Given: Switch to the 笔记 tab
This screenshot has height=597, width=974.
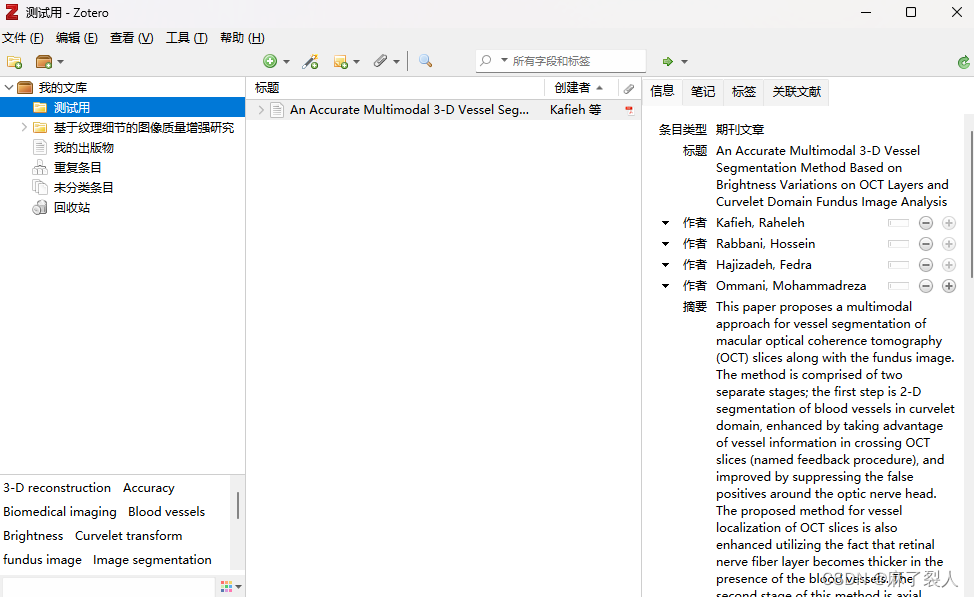Looking at the screenshot, I should click(x=703, y=91).
